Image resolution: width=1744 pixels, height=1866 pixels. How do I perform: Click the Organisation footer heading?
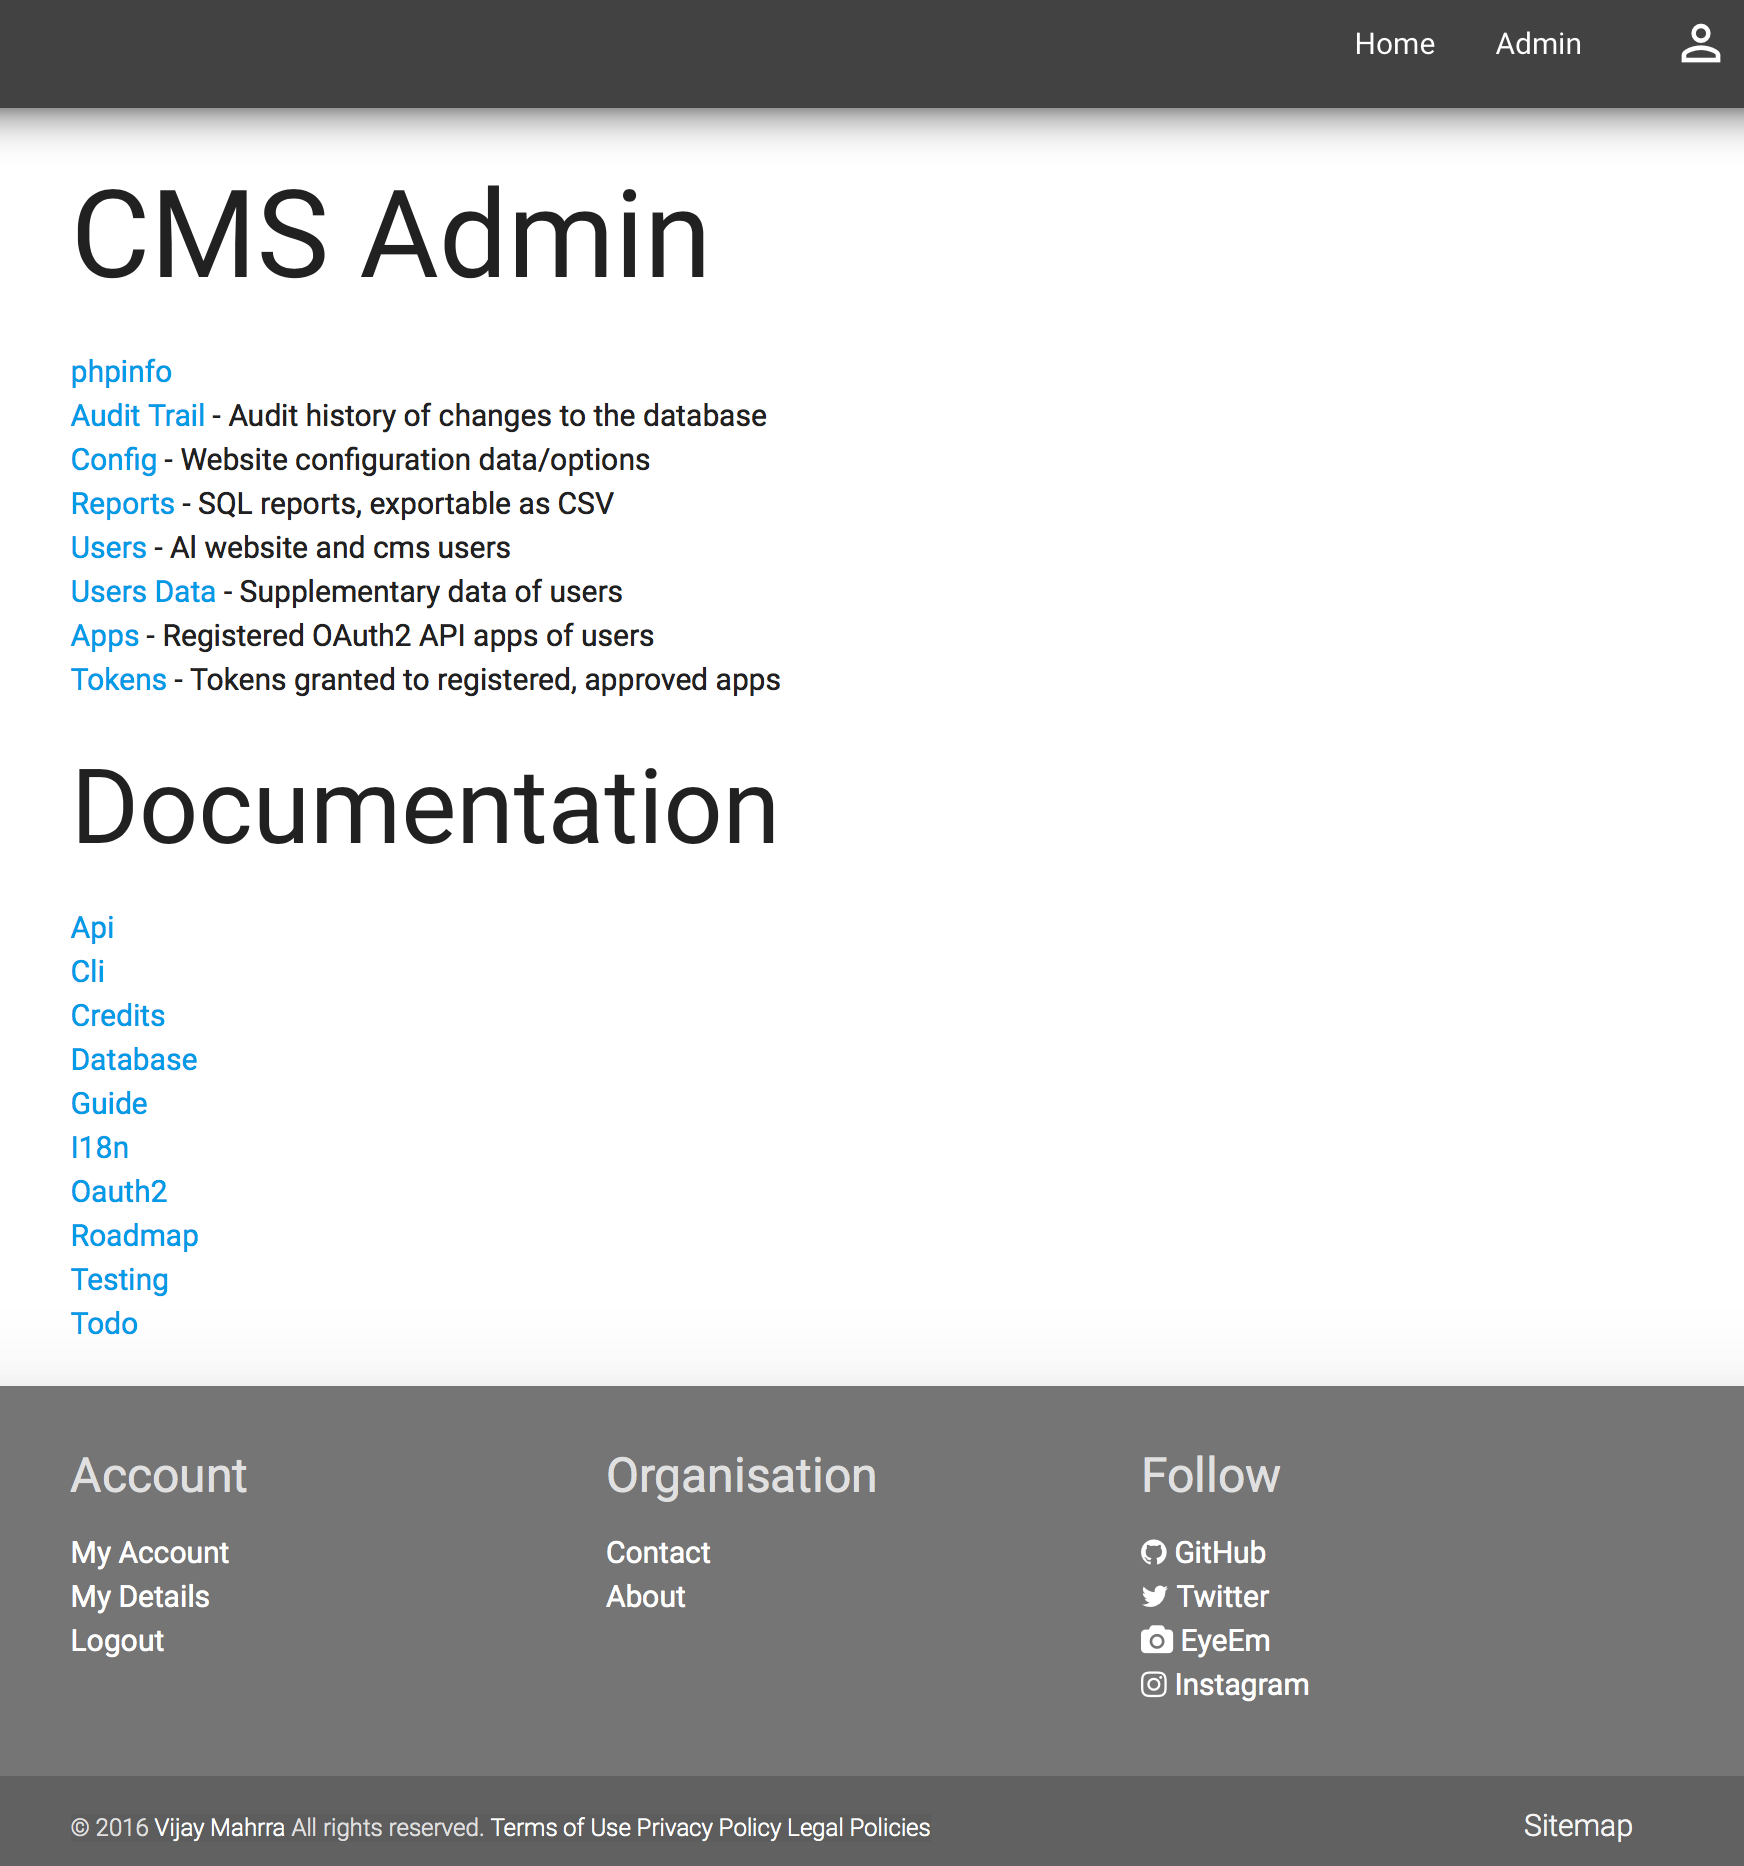[741, 1475]
